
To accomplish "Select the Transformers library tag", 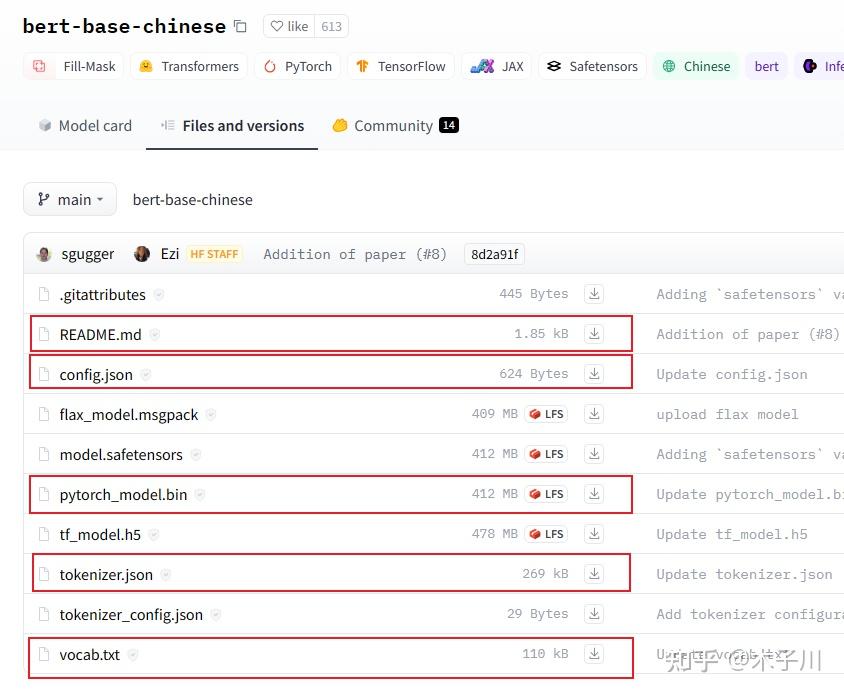I will pos(188,66).
